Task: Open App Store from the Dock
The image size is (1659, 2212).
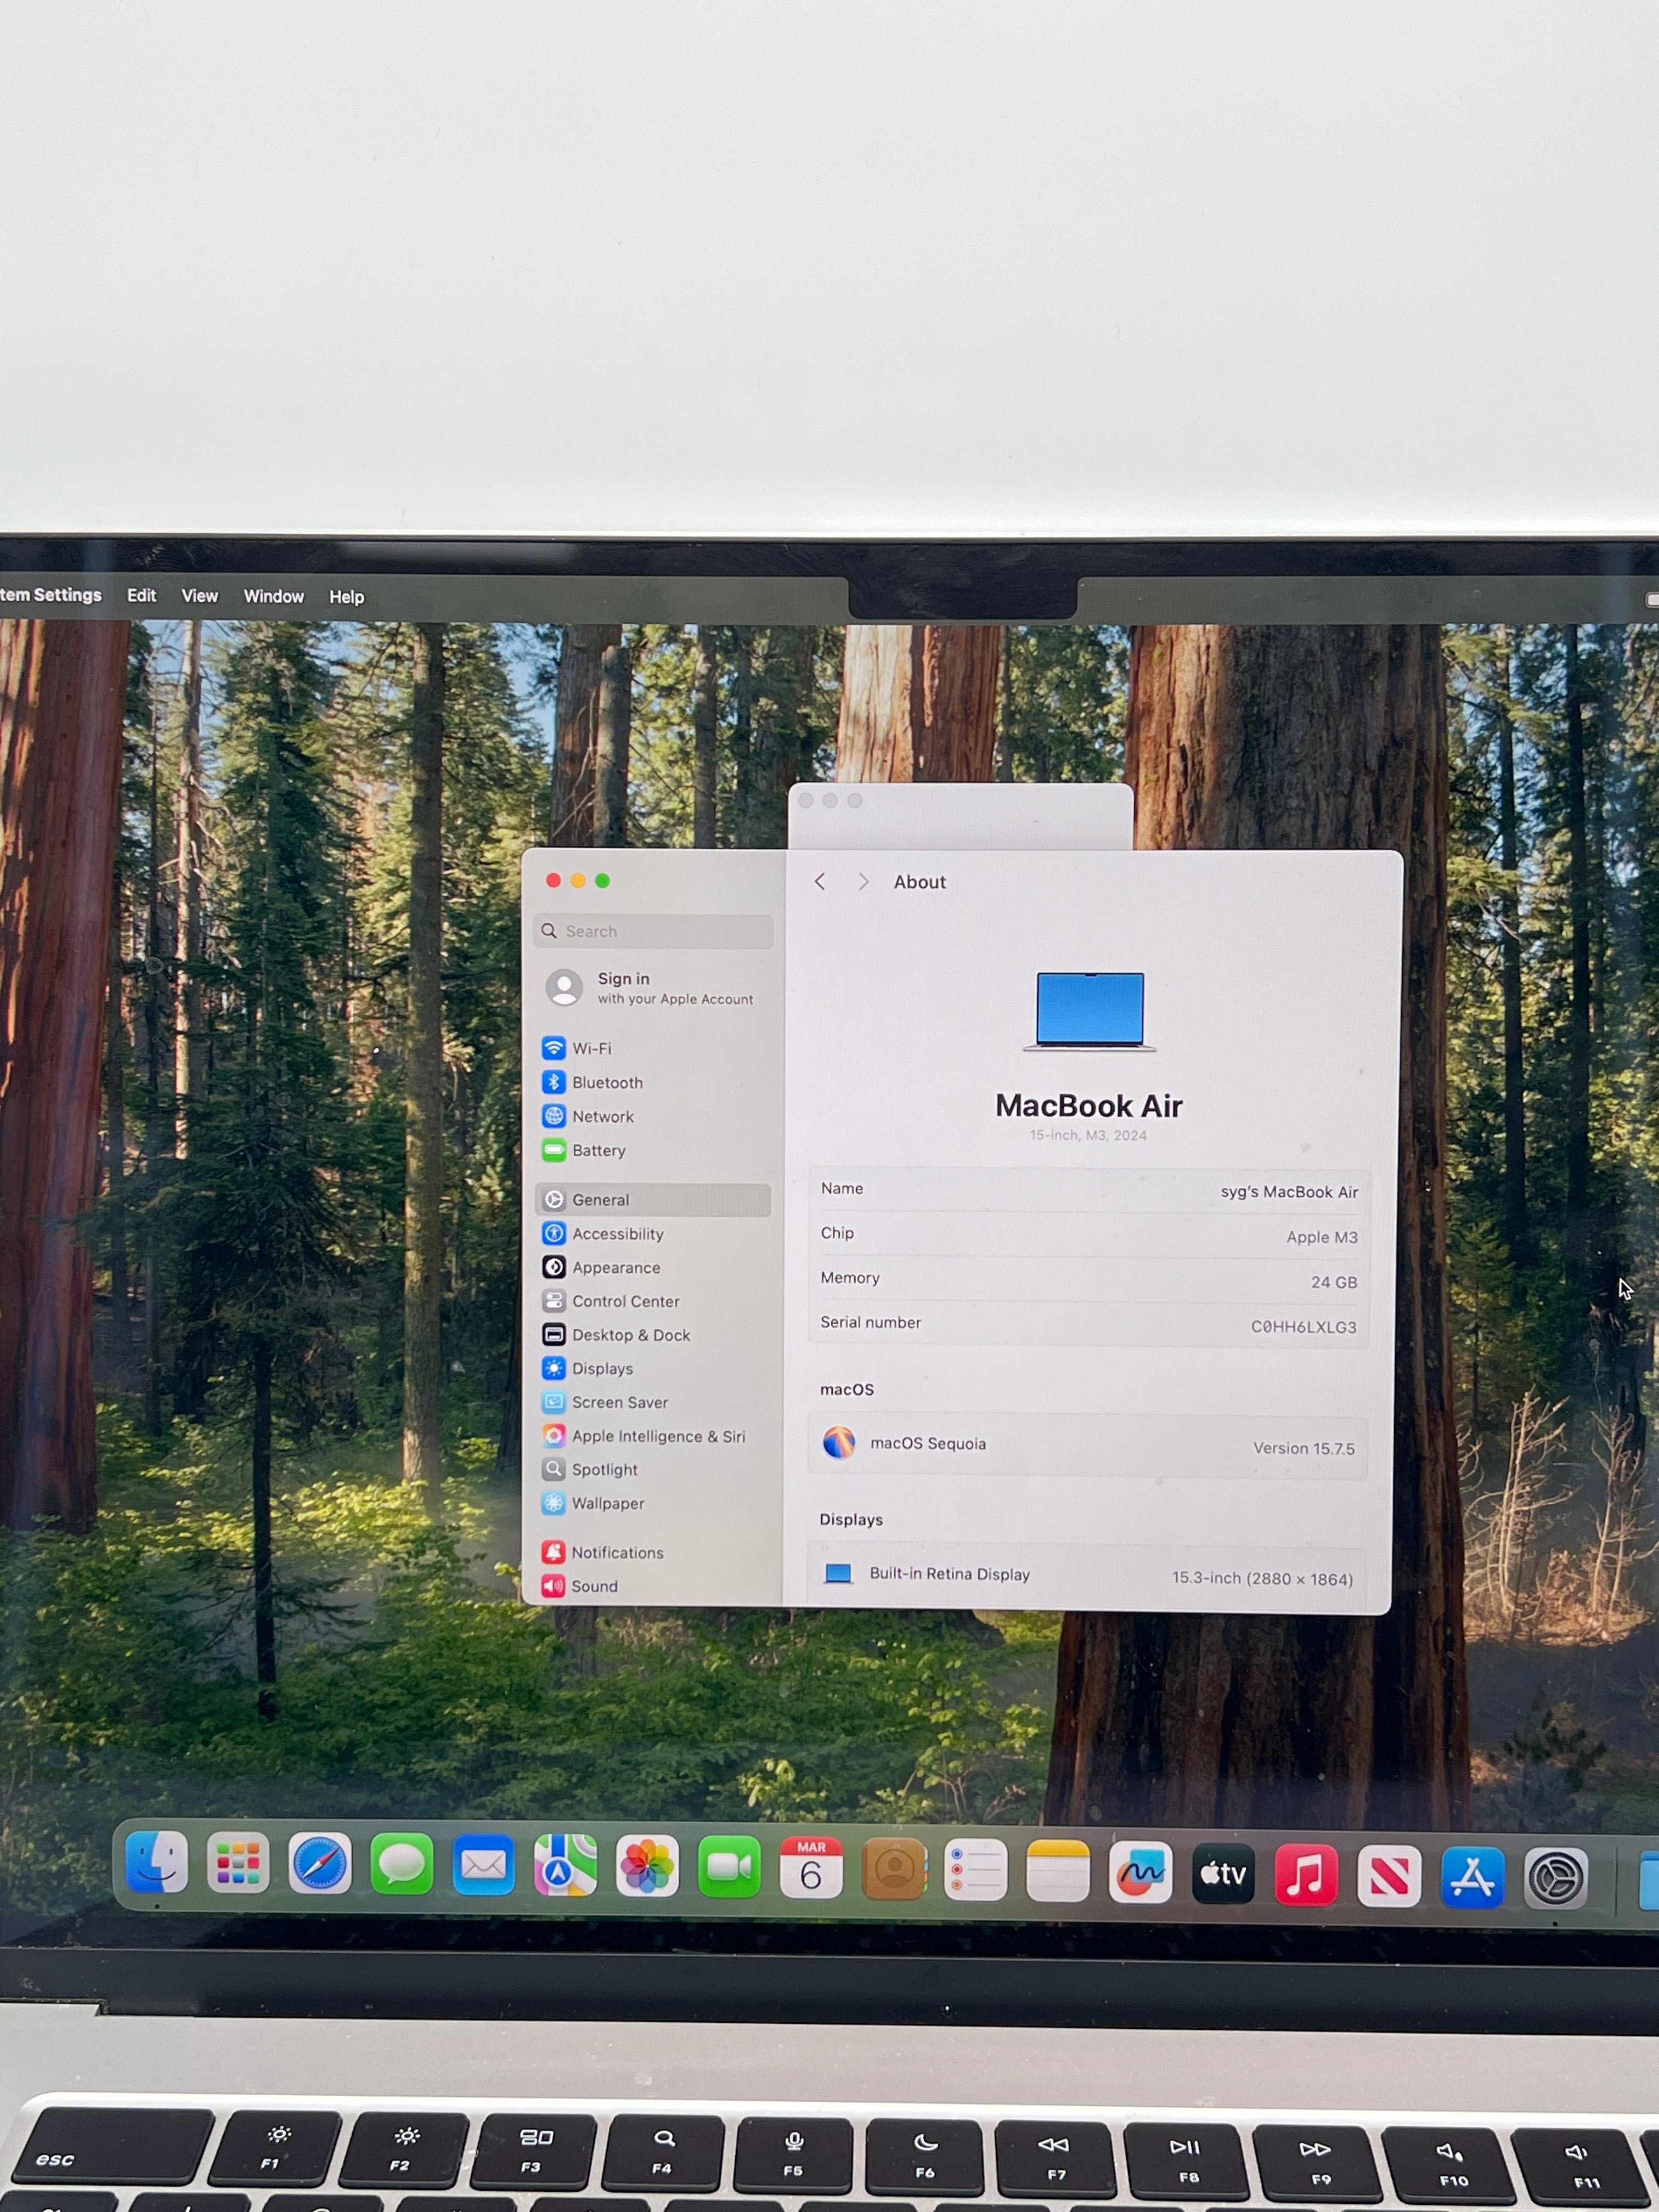Action: pyautogui.click(x=1472, y=1877)
